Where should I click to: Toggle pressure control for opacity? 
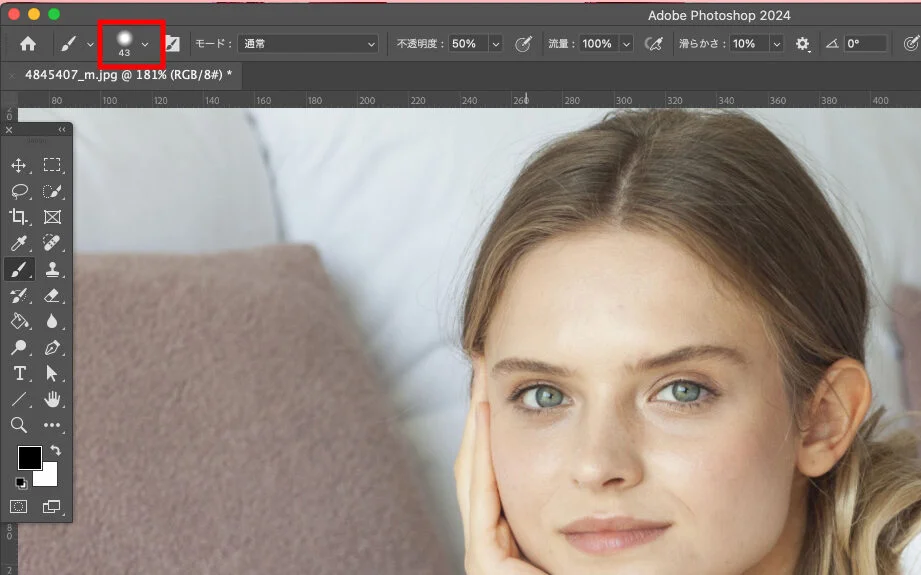tap(523, 44)
